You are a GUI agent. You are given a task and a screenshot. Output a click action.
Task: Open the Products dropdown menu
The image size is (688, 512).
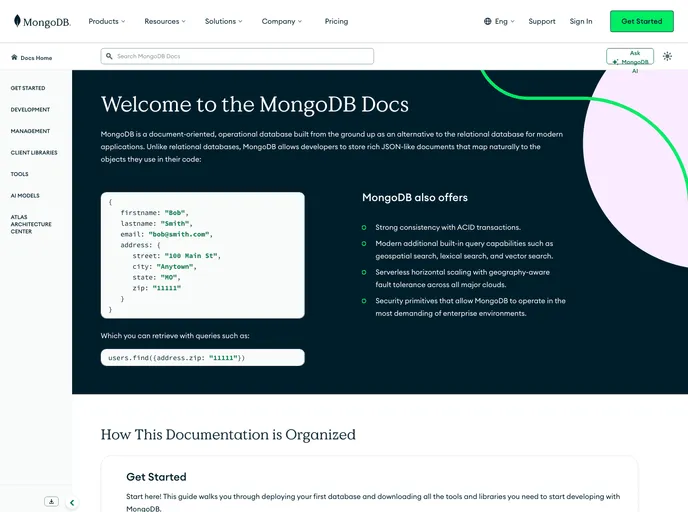point(107,21)
